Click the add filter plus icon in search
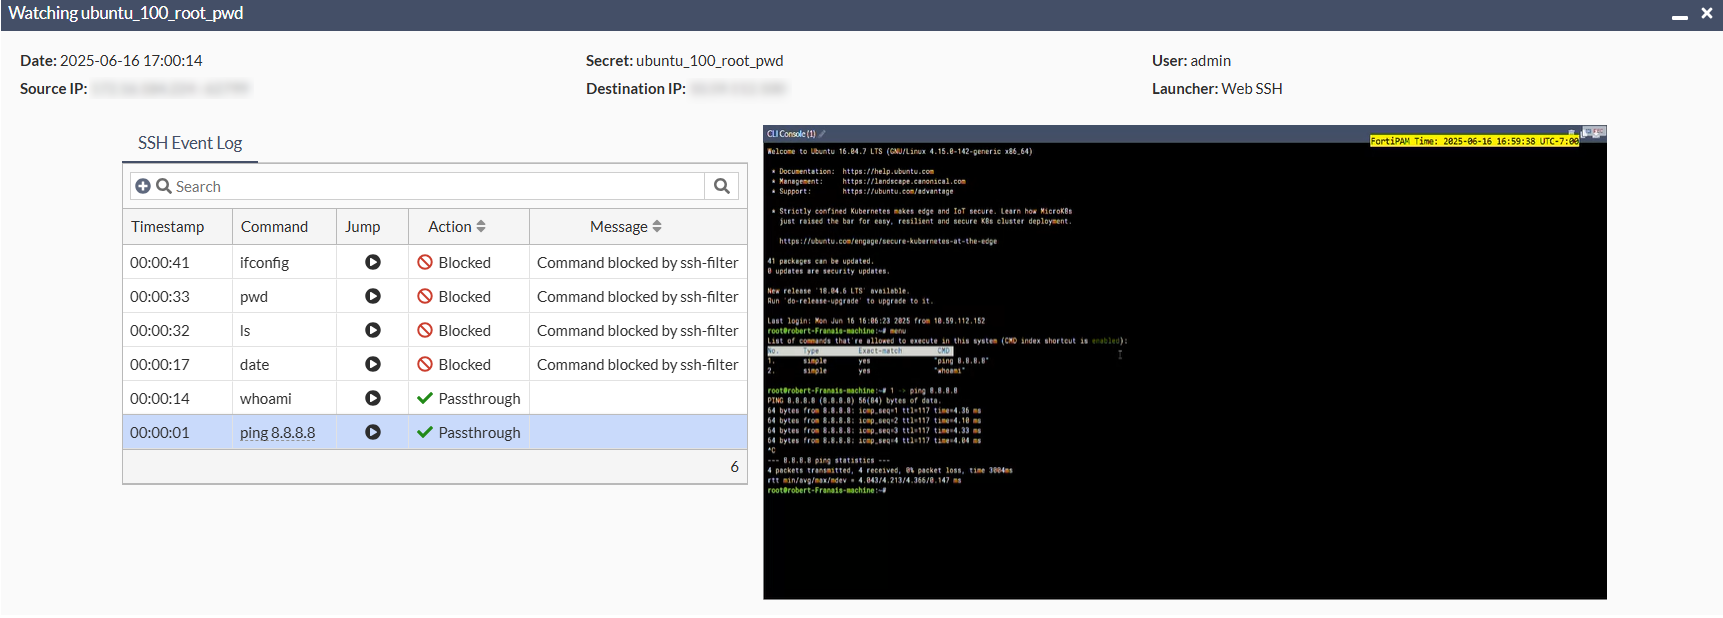 pos(143,186)
